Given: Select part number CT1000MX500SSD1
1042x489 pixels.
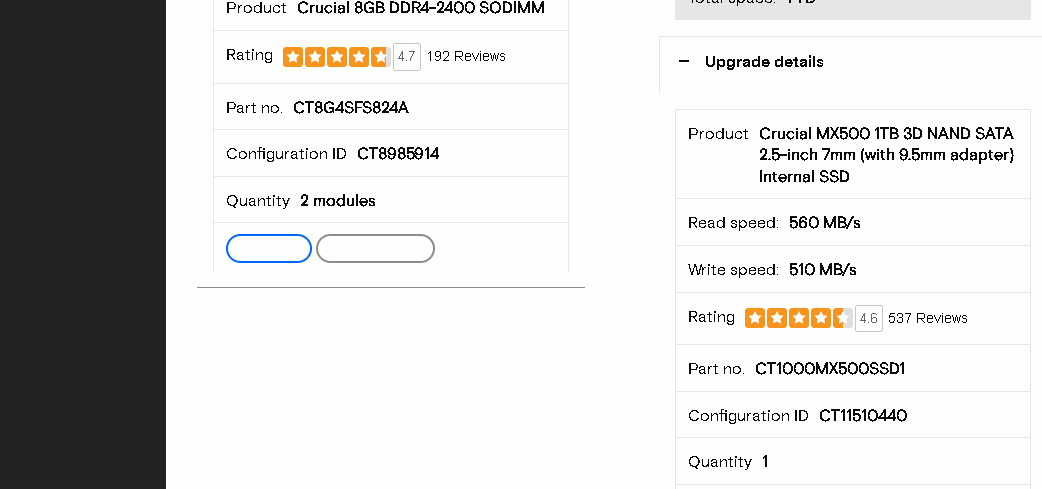Looking at the screenshot, I should (830, 369).
